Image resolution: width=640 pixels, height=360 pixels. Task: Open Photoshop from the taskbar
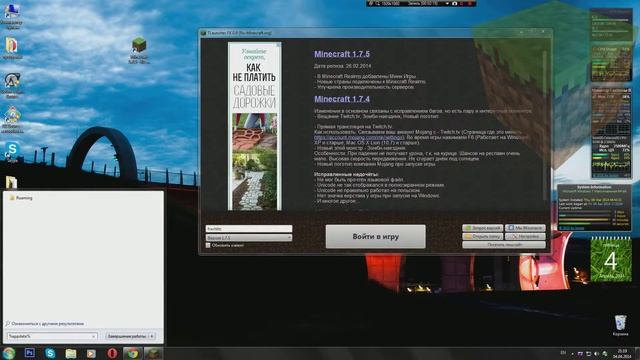[x=29, y=353]
